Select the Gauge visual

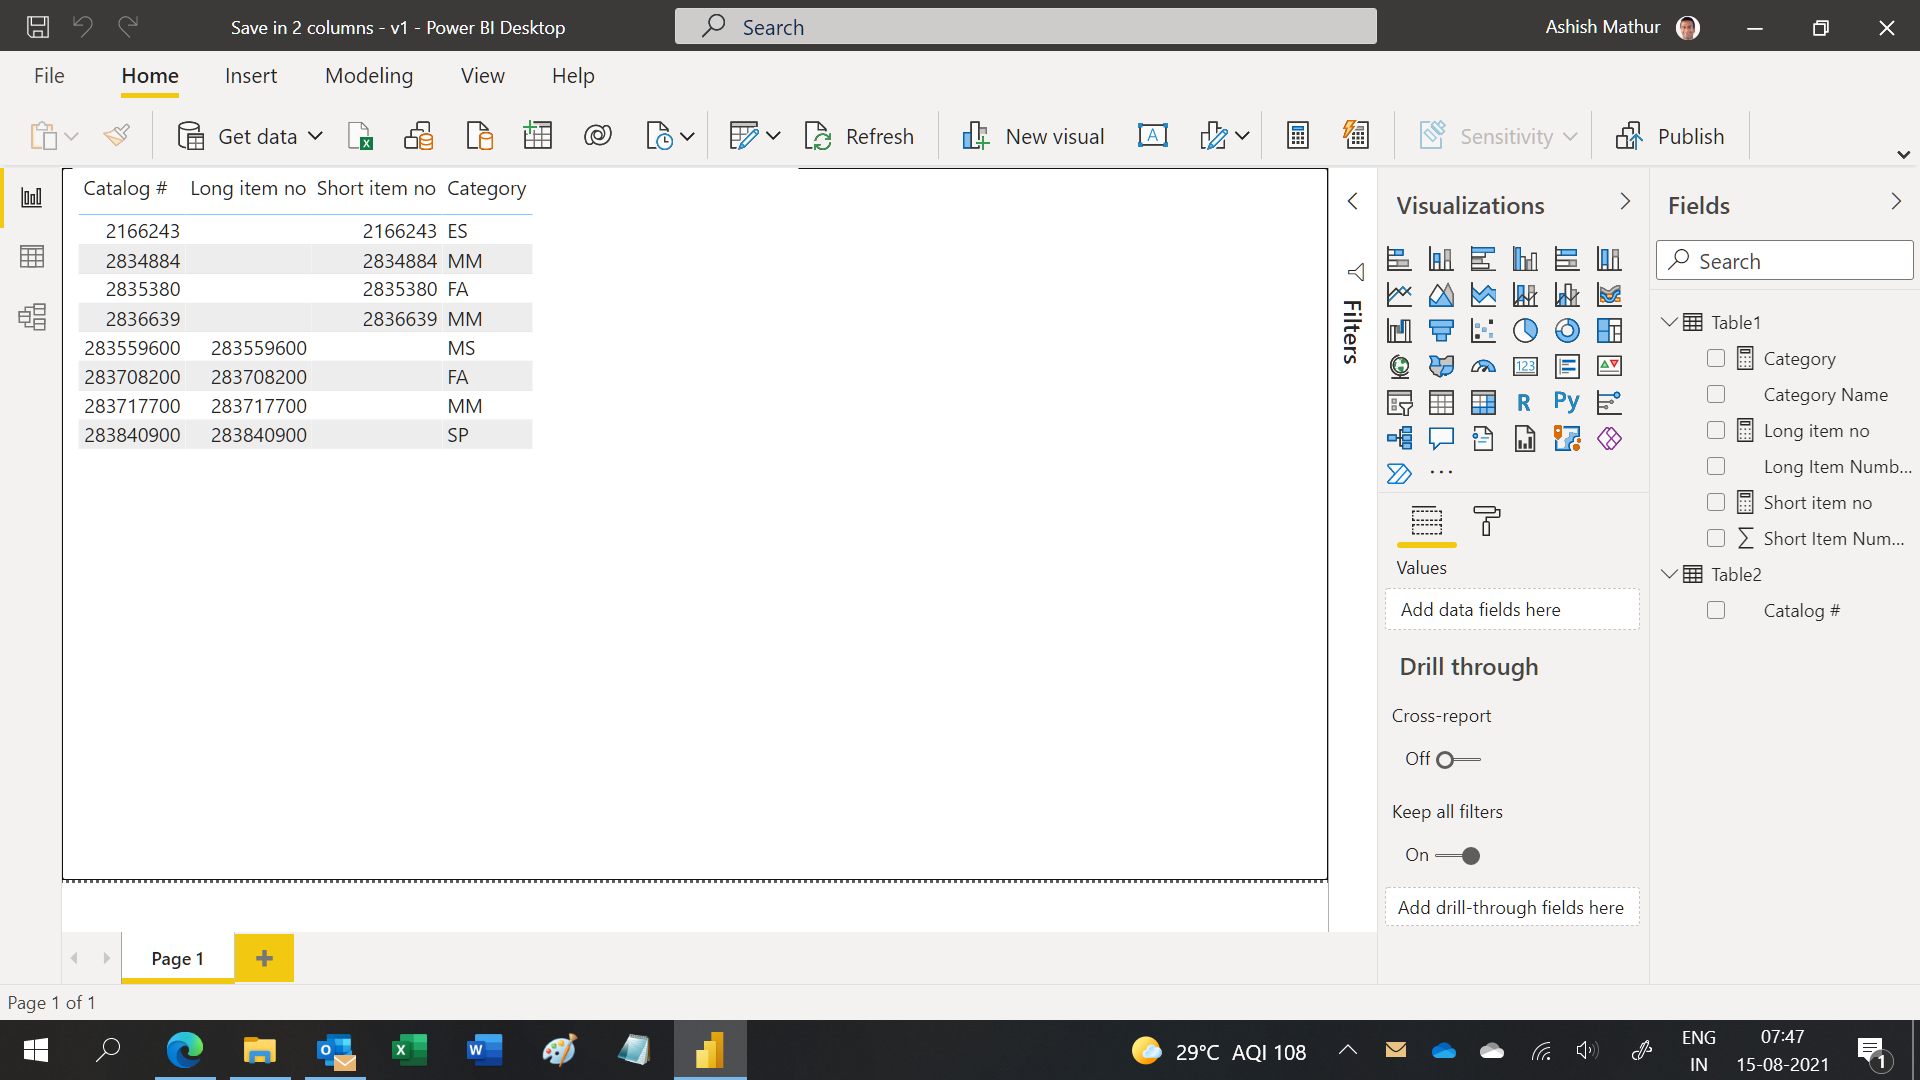tap(1483, 367)
